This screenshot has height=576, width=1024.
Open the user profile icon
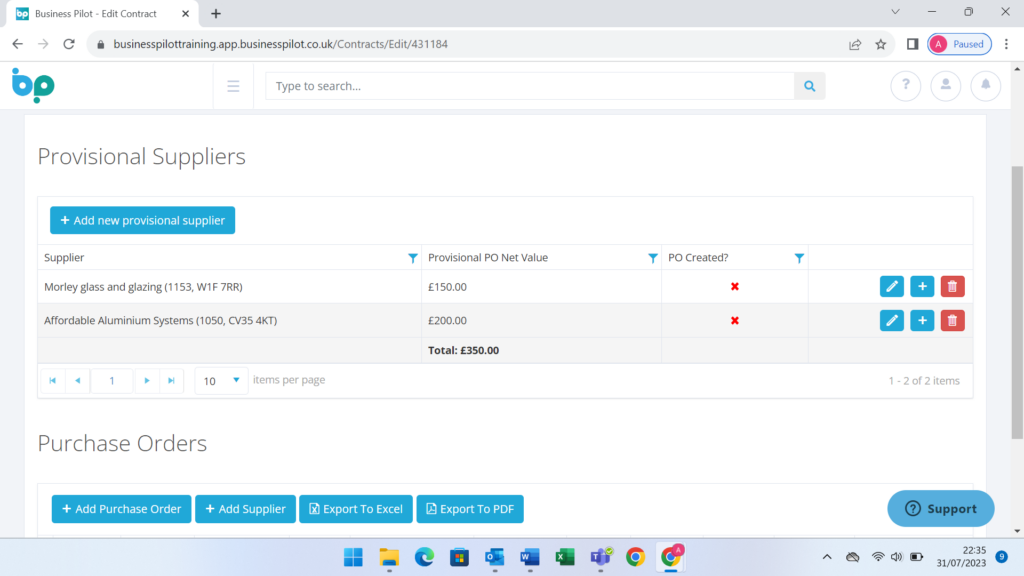pyautogui.click(x=945, y=87)
